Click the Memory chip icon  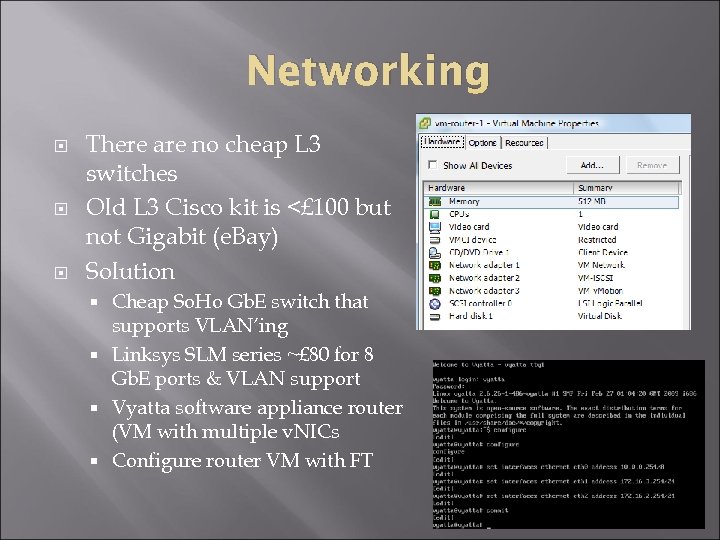pyautogui.click(x=434, y=202)
